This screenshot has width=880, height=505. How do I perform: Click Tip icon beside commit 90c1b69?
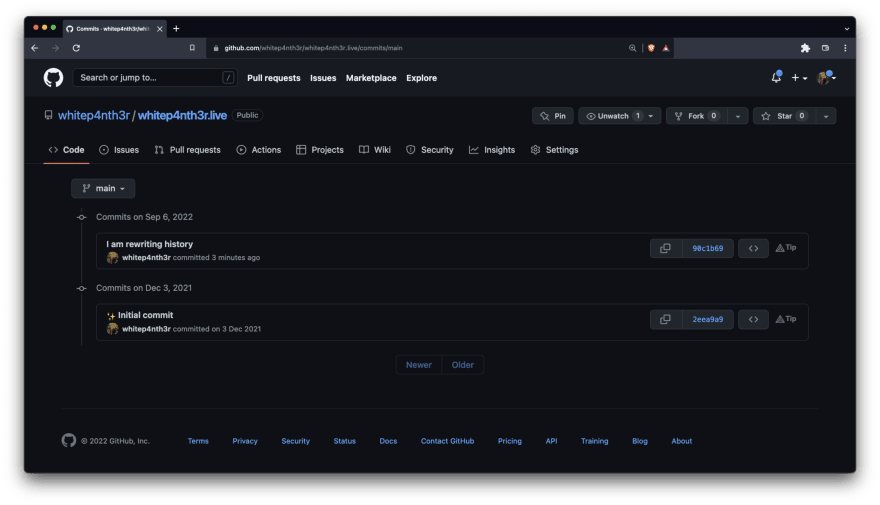click(786, 247)
